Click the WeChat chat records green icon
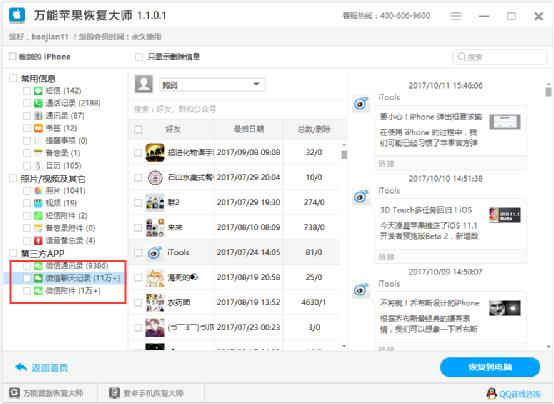 pyautogui.click(x=38, y=278)
